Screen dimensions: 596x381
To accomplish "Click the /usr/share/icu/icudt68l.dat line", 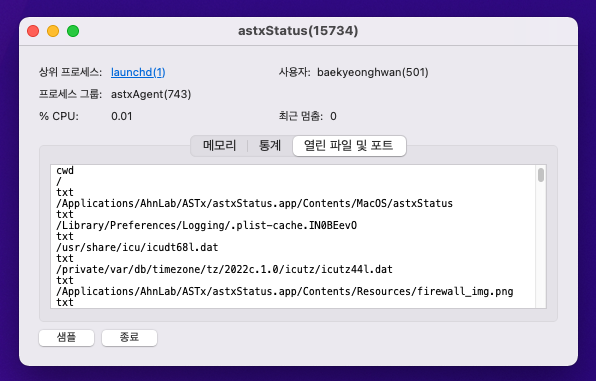I will [x=137, y=248].
